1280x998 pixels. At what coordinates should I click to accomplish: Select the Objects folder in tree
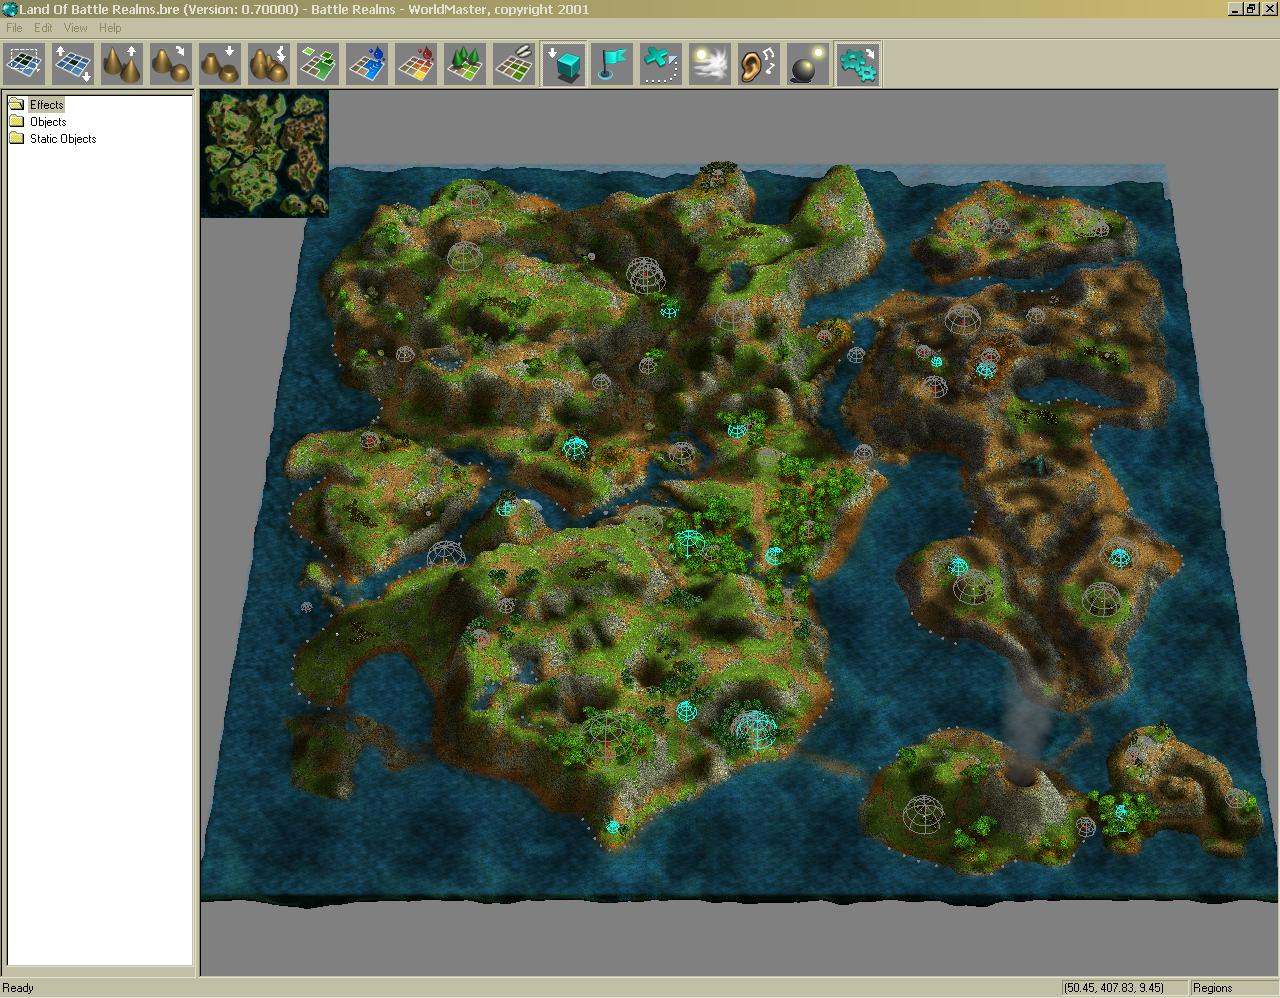[x=48, y=121]
